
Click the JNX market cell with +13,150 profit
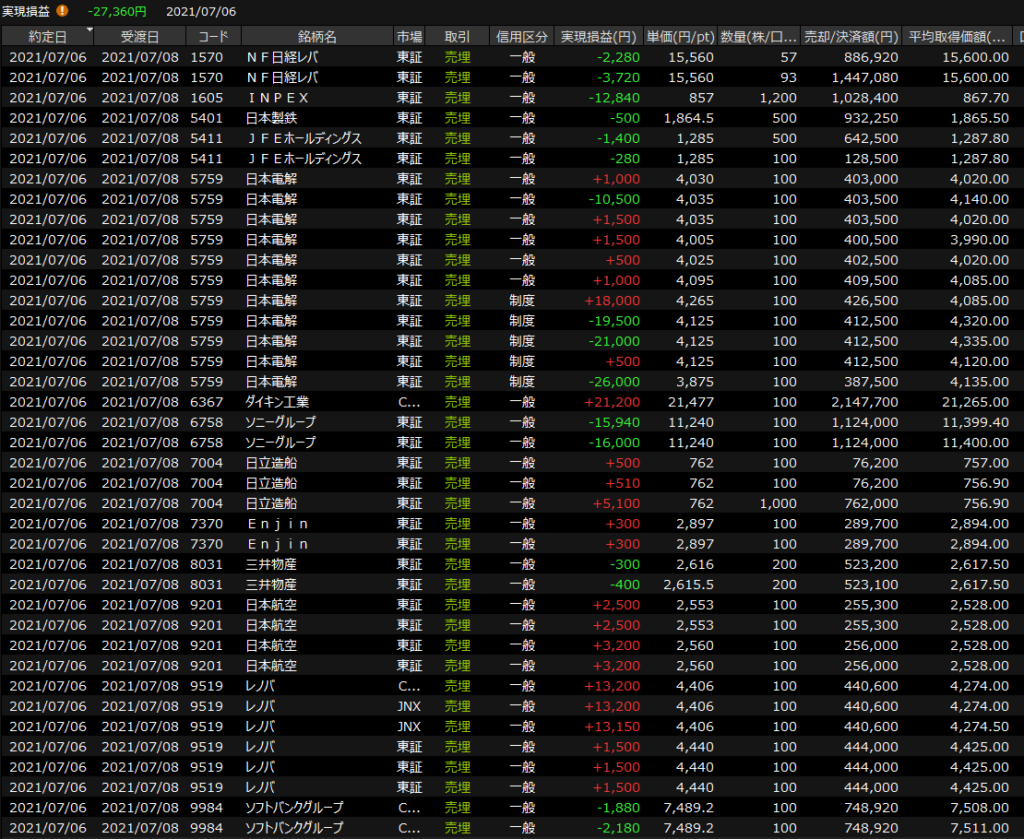[x=408, y=726]
